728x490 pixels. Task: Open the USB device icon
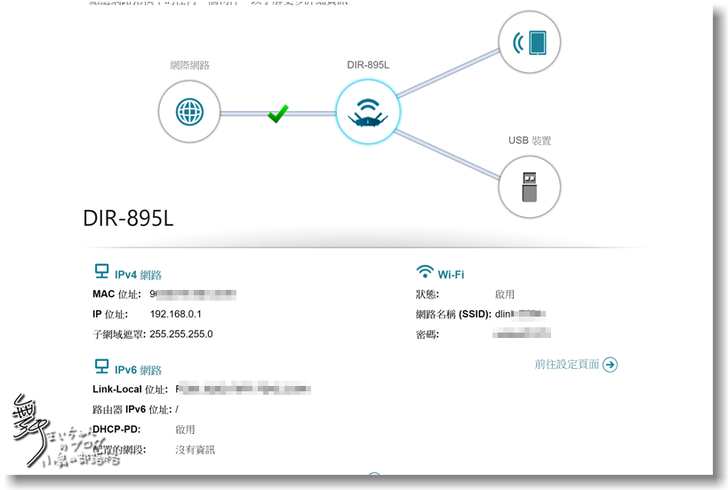coord(529,187)
